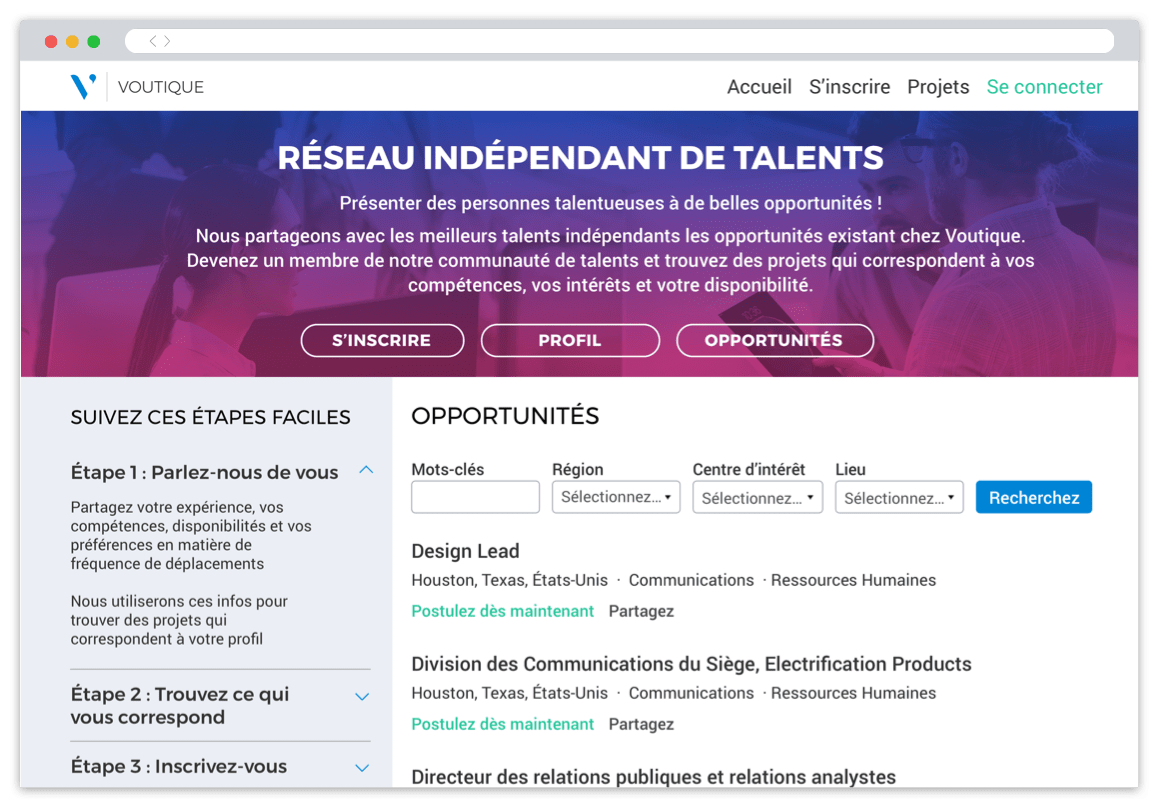Expand Étape 3 : Inscrivez-vous

click(x=362, y=768)
